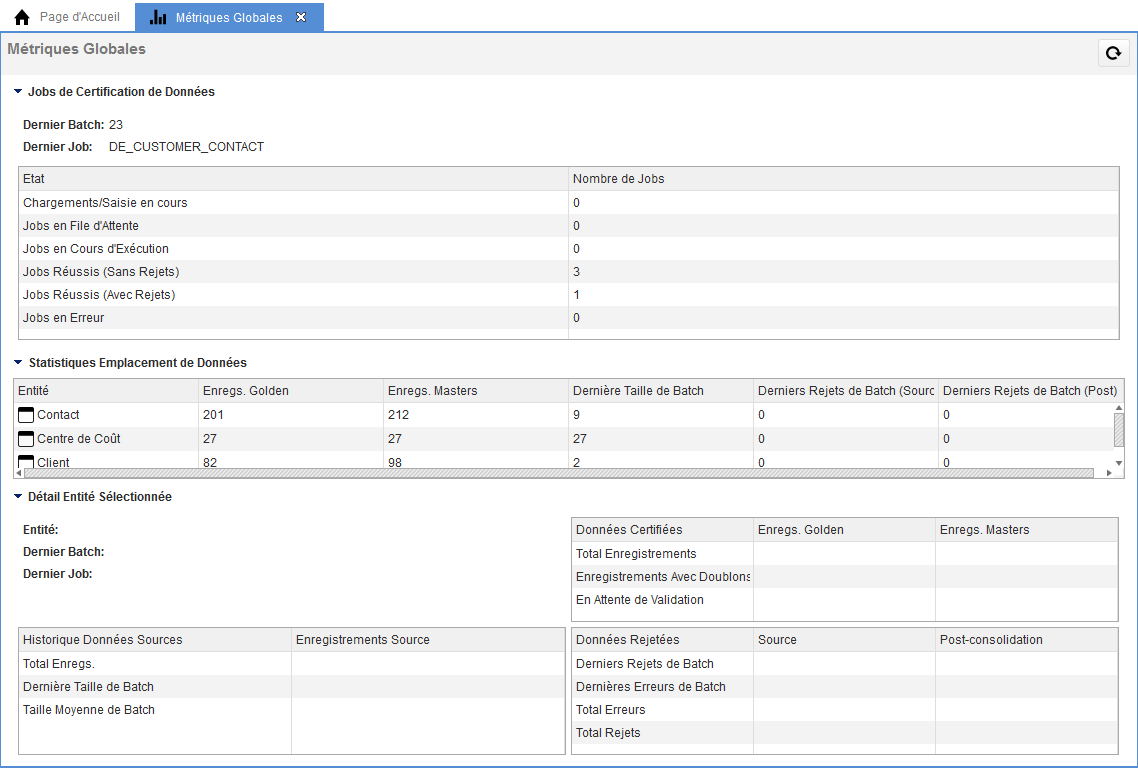Image resolution: width=1138 pixels, height=768 pixels.
Task: Select the Client entity row
Action: pyautogui.click(x=564, y=460)
